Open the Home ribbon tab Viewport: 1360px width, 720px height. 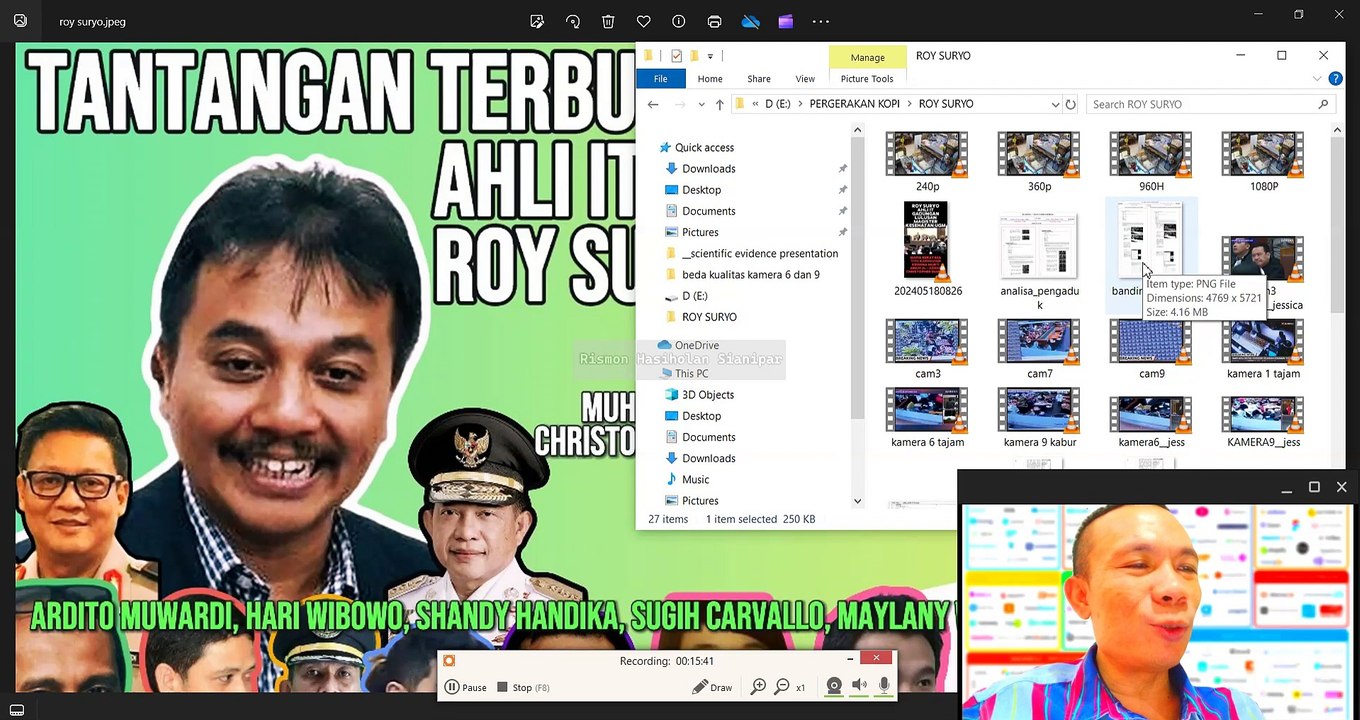point(710,79)
